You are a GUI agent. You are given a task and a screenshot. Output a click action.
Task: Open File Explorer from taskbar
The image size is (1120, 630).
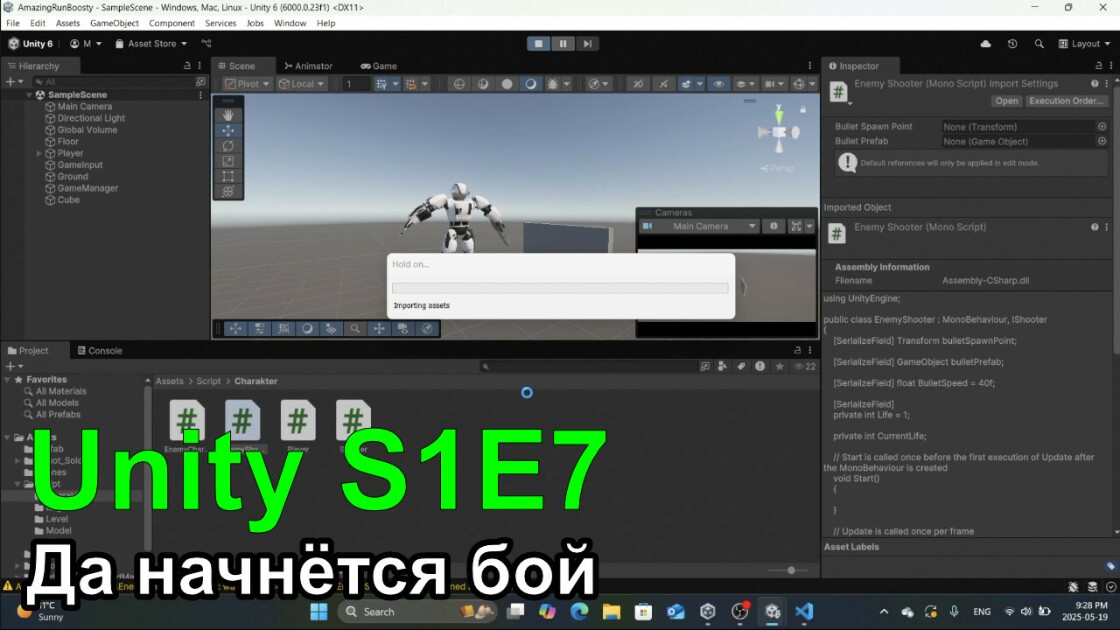pos(611,611)
